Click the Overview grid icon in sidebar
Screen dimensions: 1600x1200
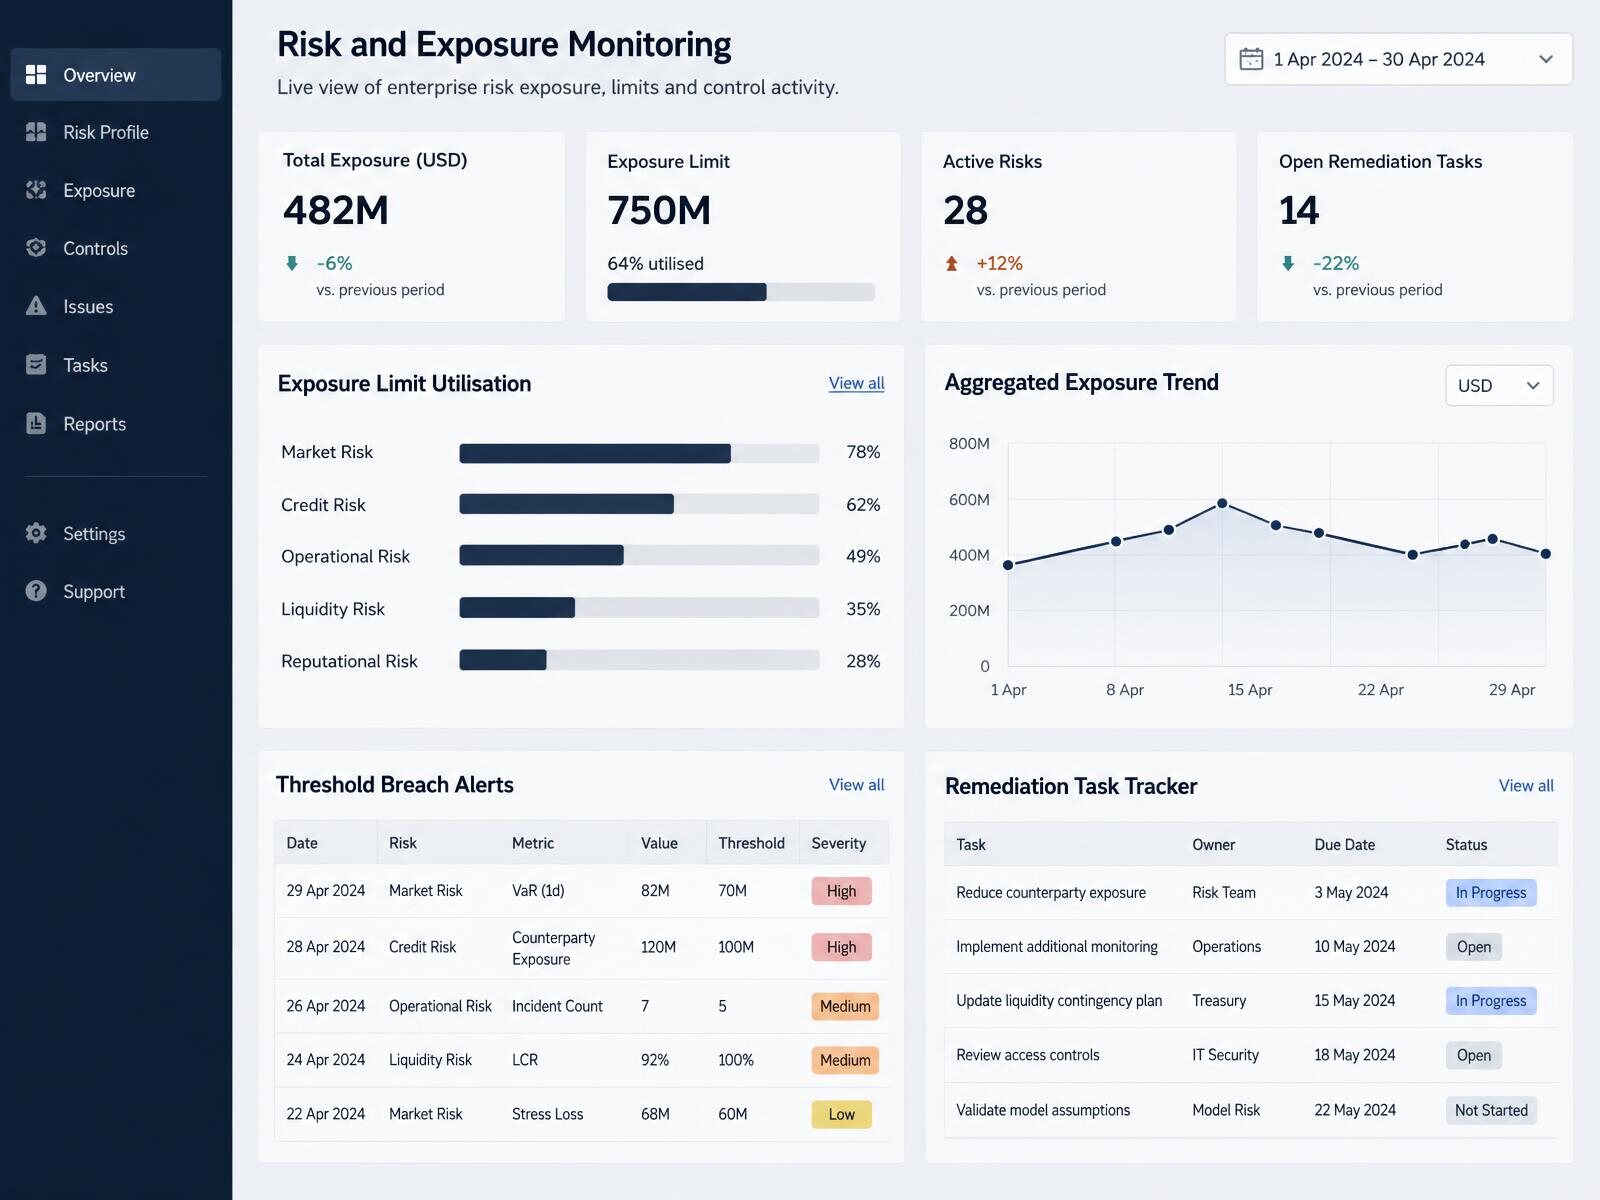pos(36,75)
